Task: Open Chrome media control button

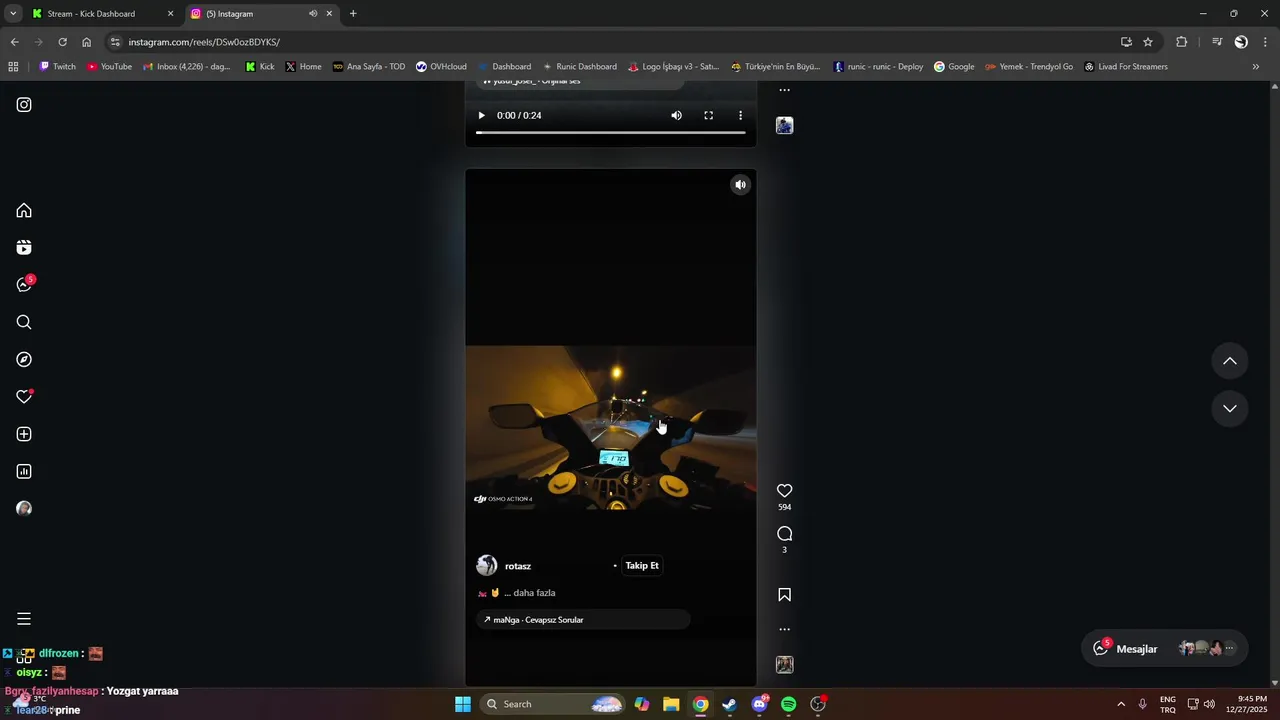Action: tap(1217, 42)
